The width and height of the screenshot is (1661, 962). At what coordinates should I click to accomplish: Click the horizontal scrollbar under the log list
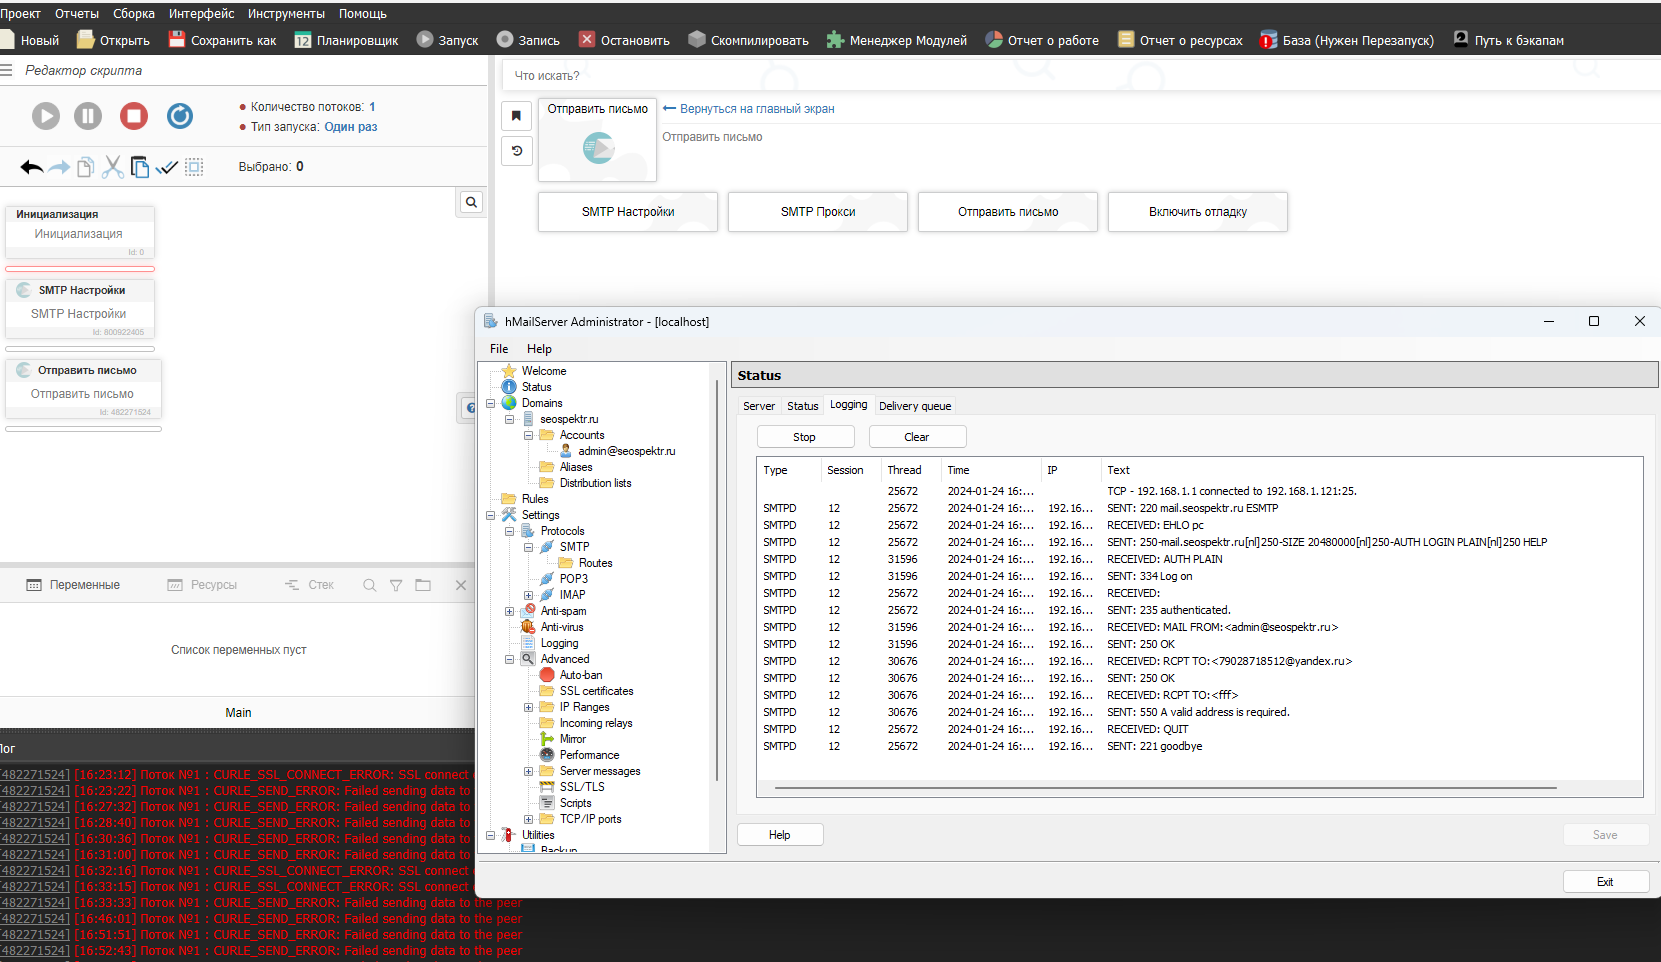coord(1165,788)
